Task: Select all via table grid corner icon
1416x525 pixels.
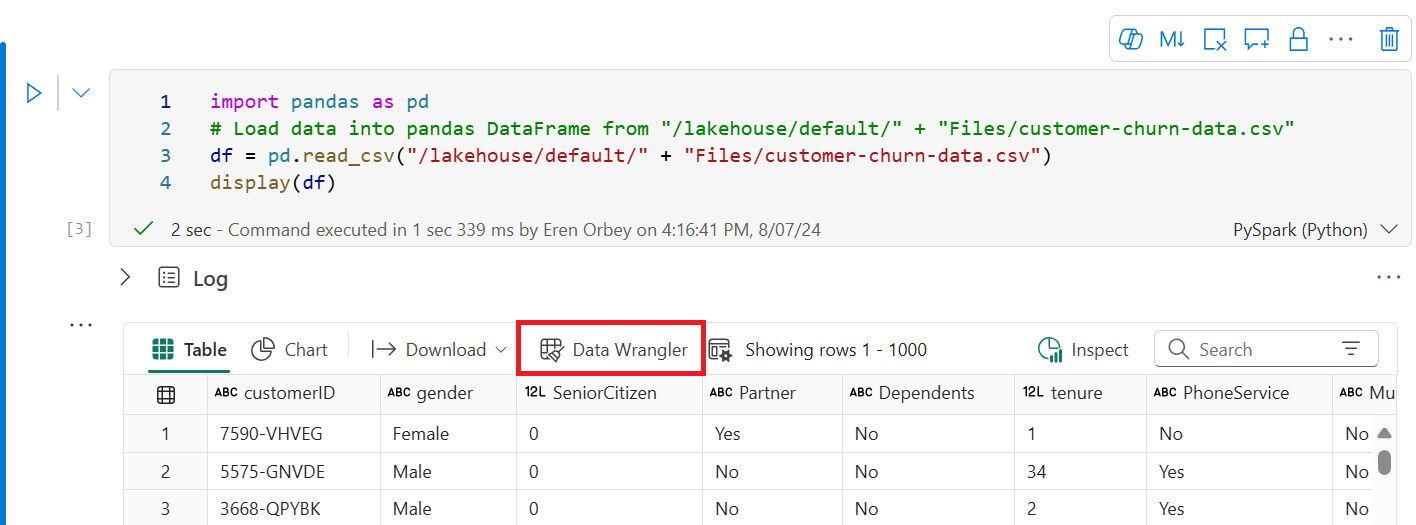Action: (166, 394)
